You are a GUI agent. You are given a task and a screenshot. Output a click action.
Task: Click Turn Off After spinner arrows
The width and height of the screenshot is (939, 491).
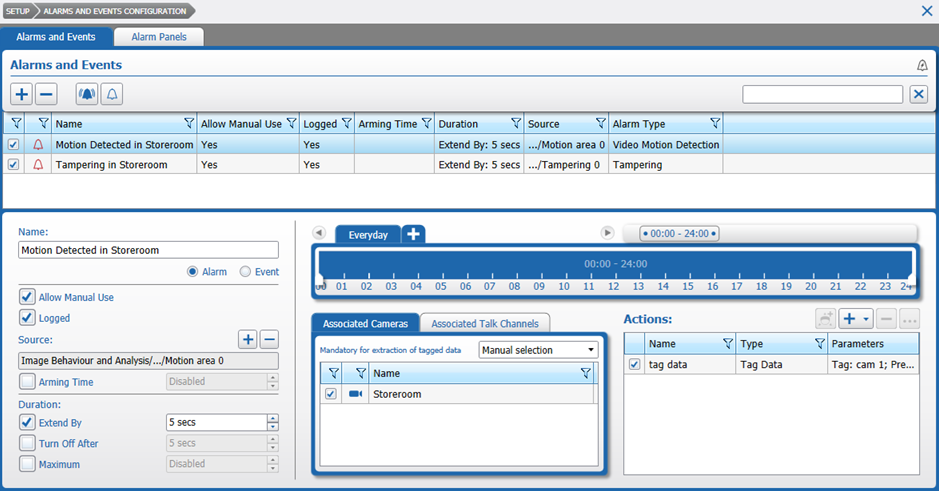coord(273,443)
